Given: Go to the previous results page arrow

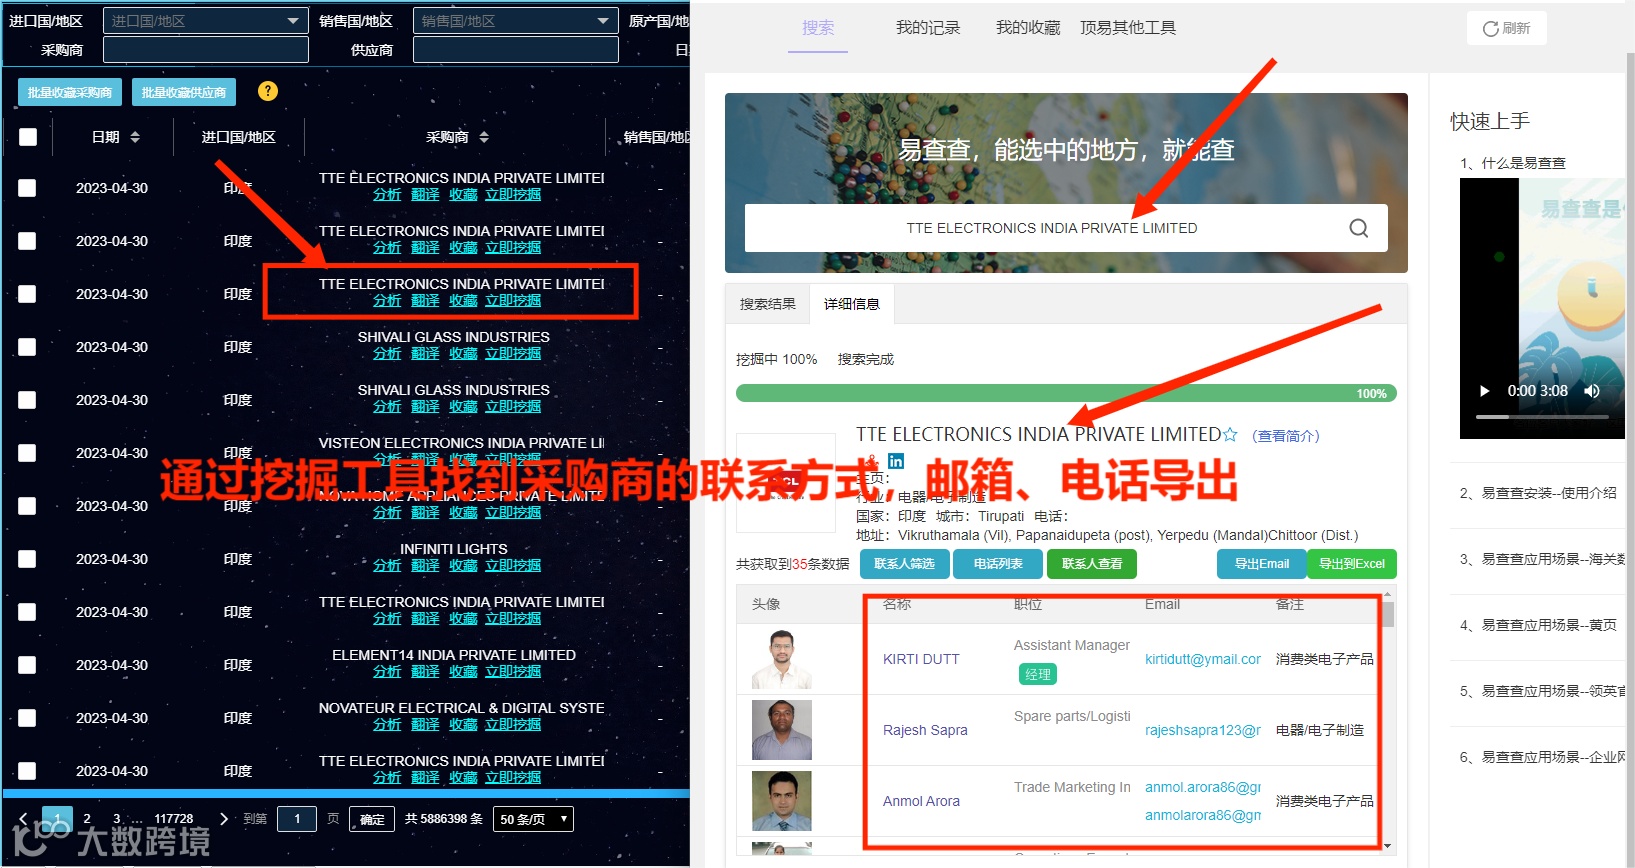Looking at the screenshot, I should coord(24,819).
